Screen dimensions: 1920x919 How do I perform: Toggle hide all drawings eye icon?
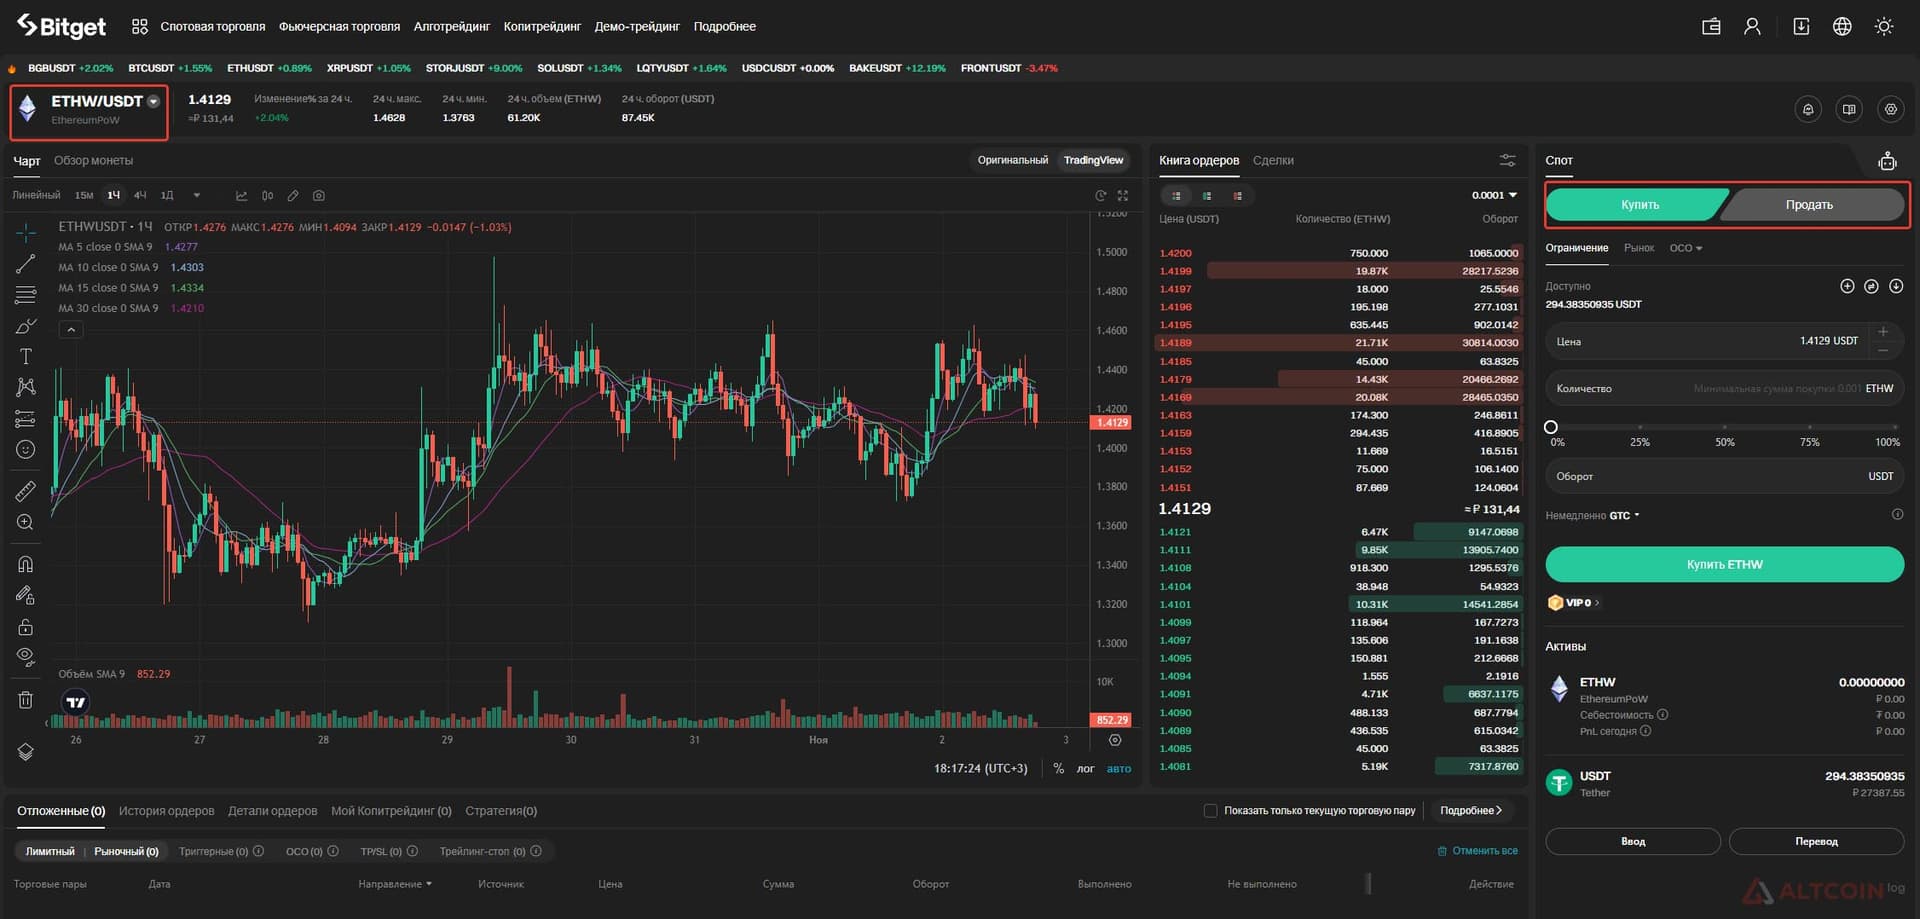[x=26, y=657]
